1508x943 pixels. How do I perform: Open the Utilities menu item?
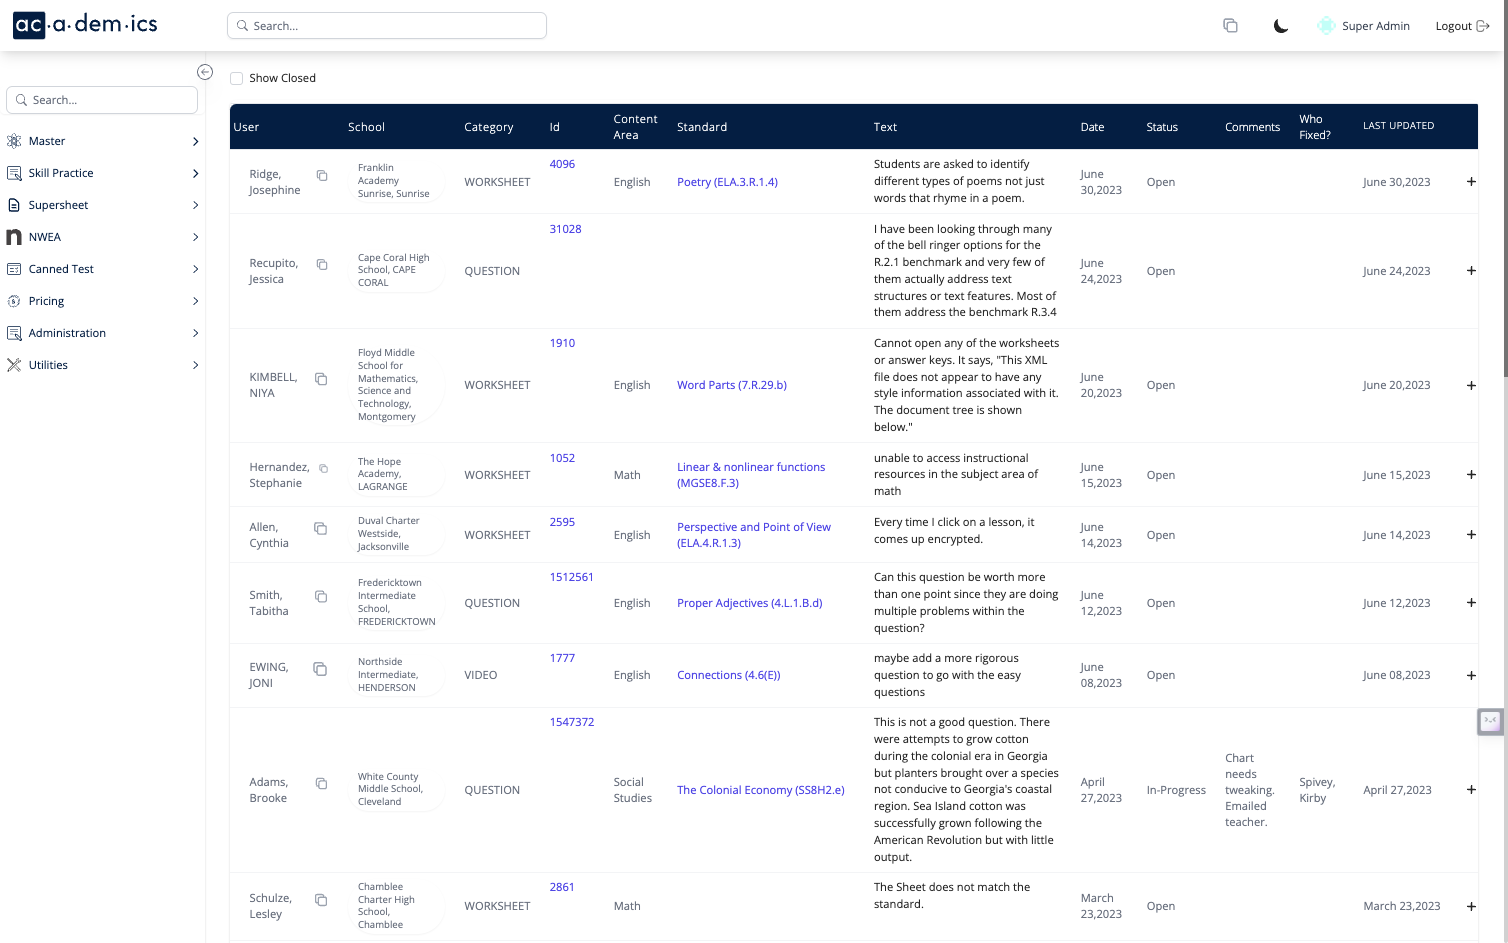tap(102, 365)
